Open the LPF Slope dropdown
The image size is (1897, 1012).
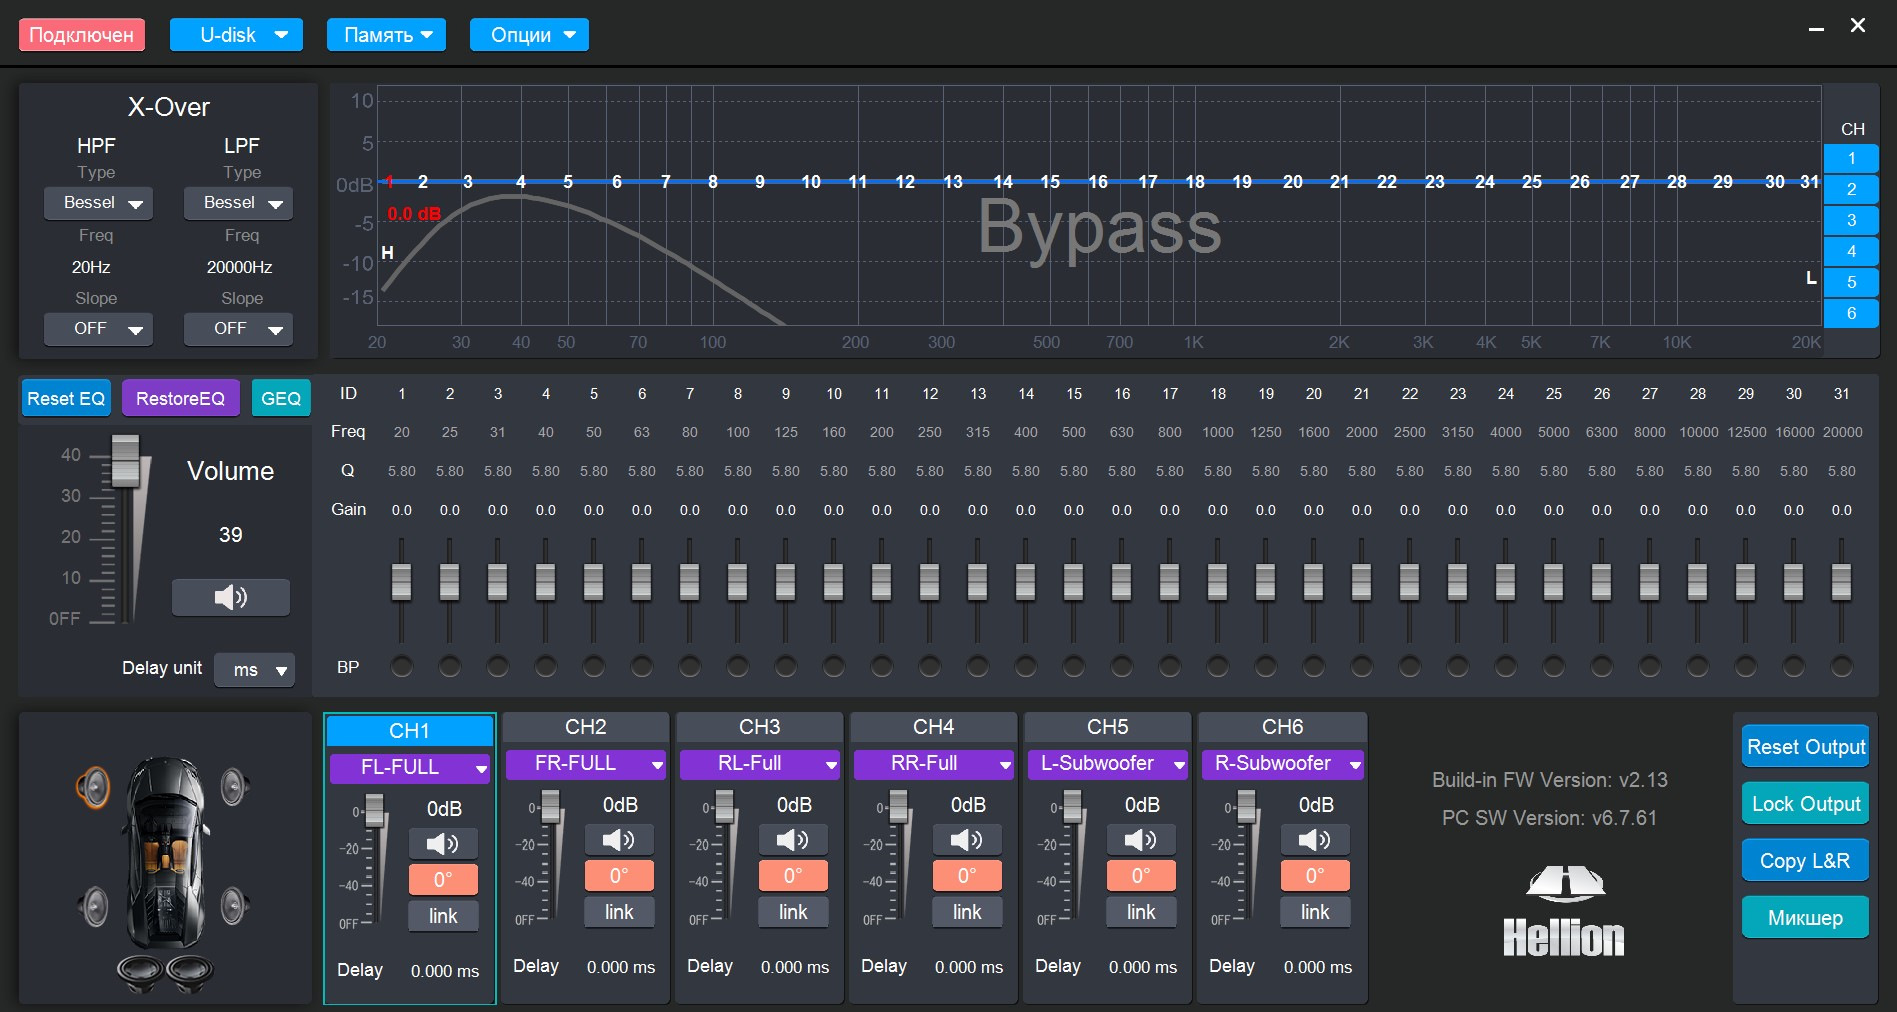click(238, 329)
